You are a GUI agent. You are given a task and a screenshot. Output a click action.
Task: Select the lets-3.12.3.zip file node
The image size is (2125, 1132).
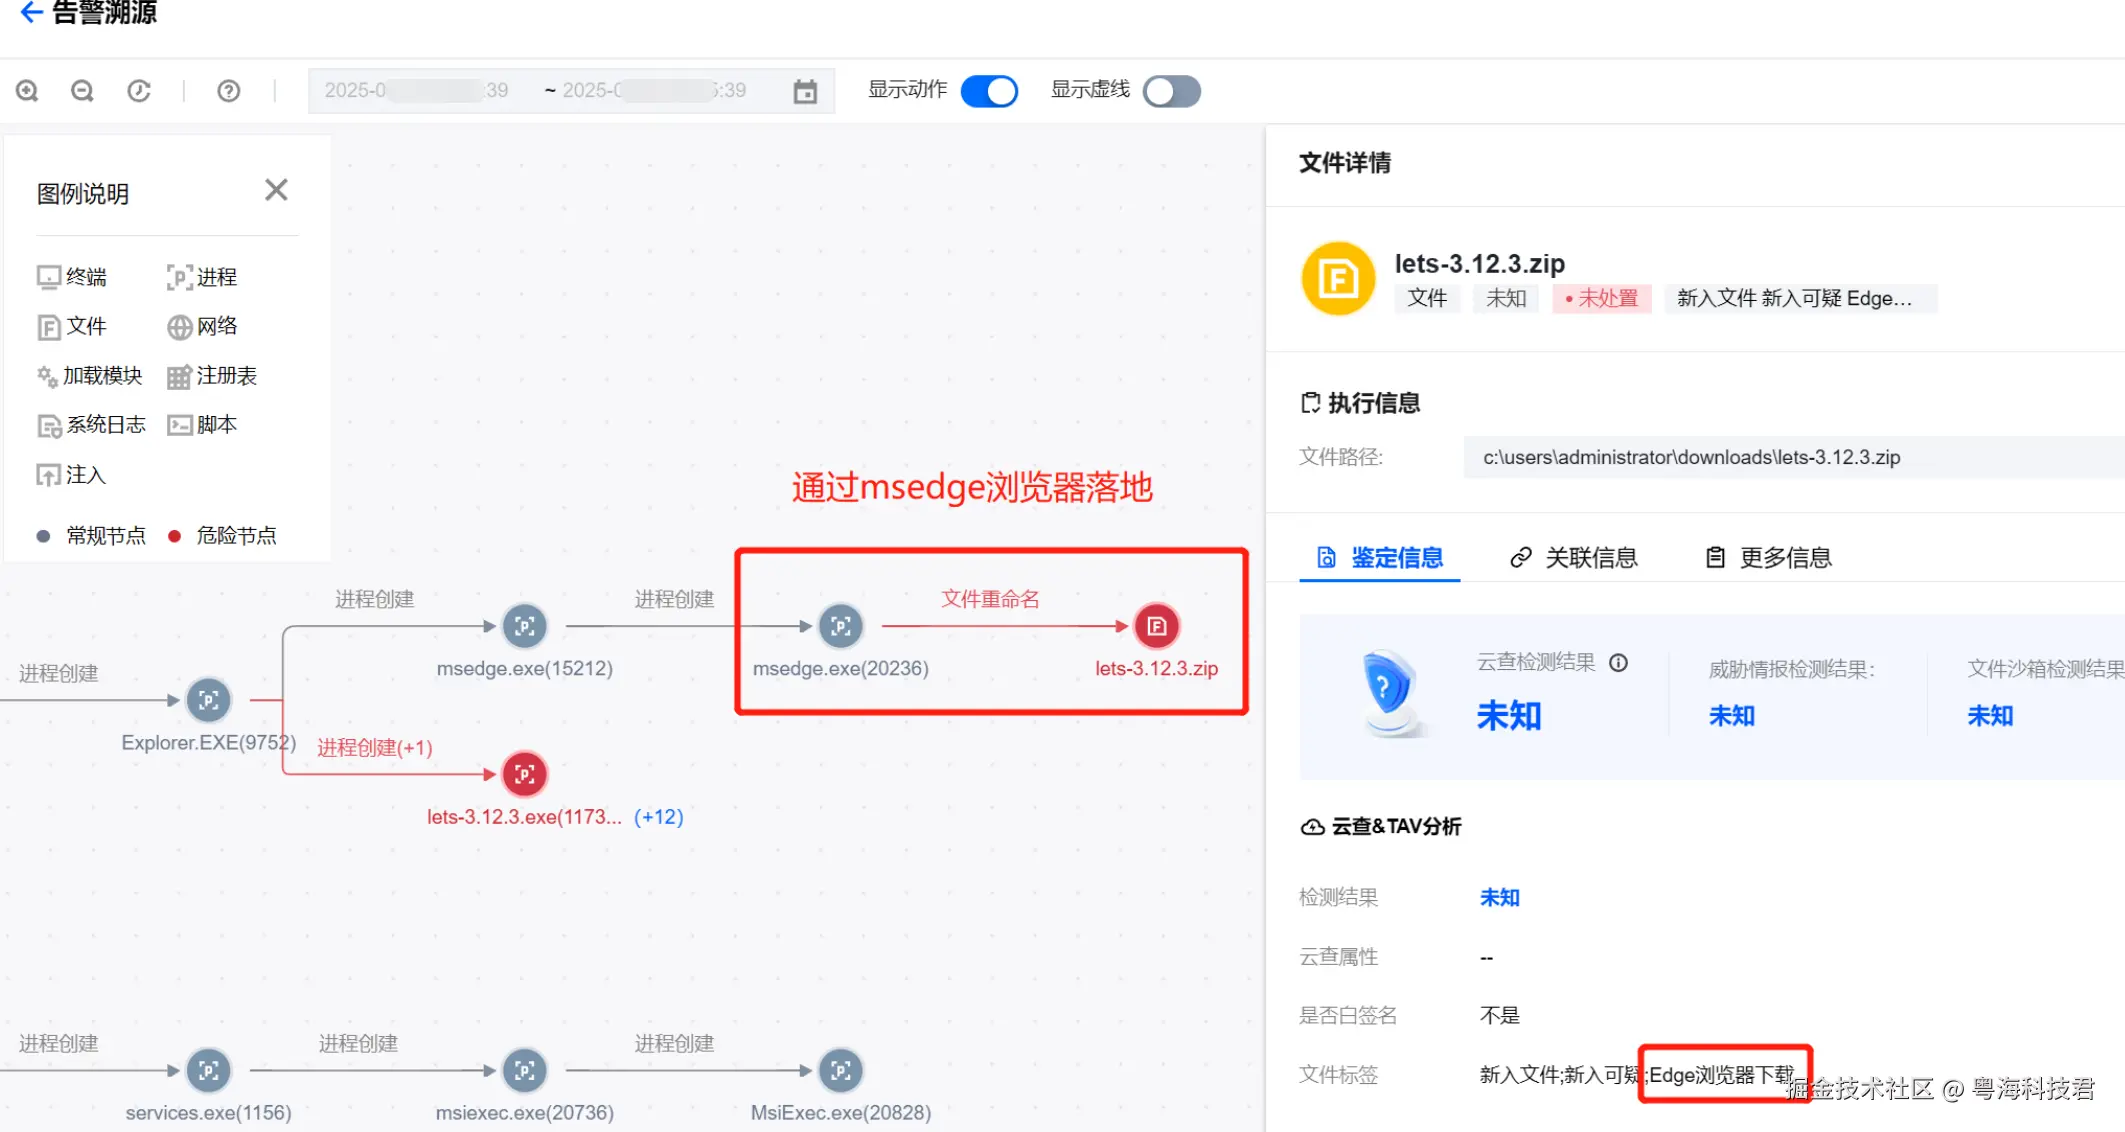(1156, 627)
